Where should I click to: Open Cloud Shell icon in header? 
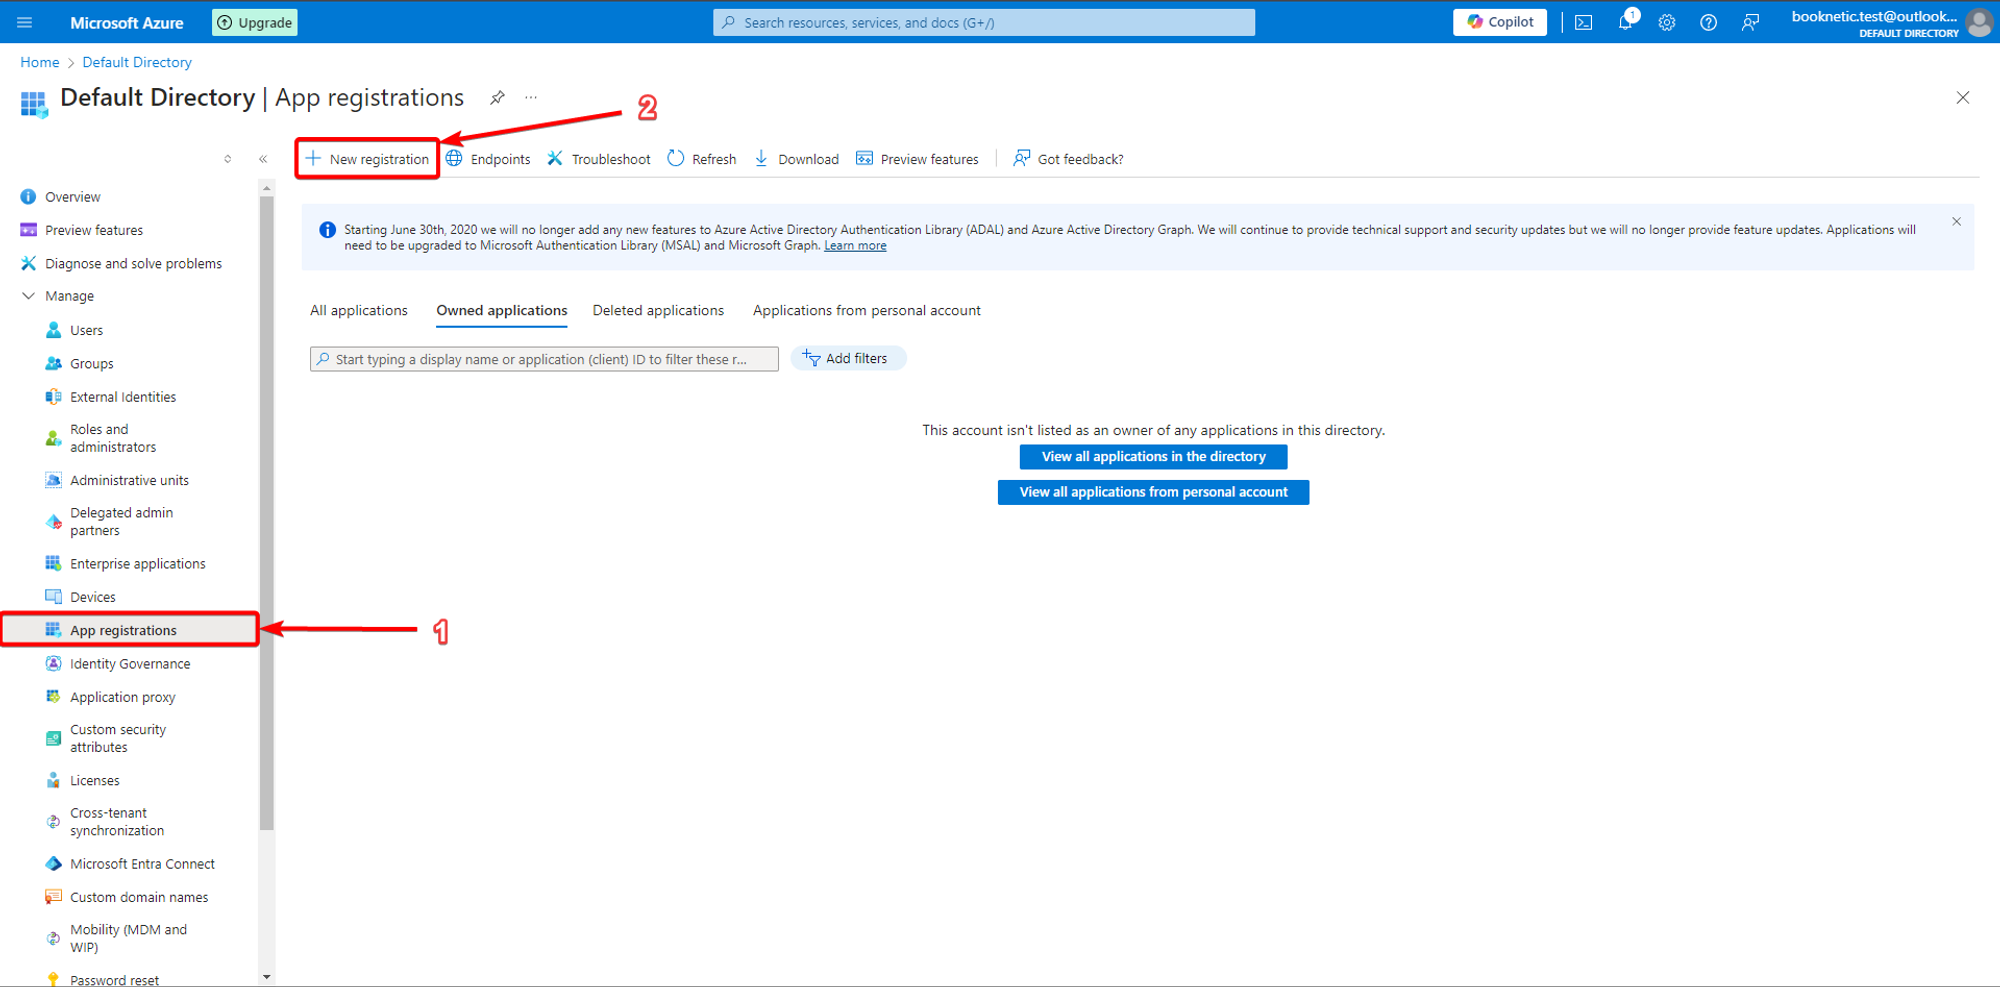1584,22
